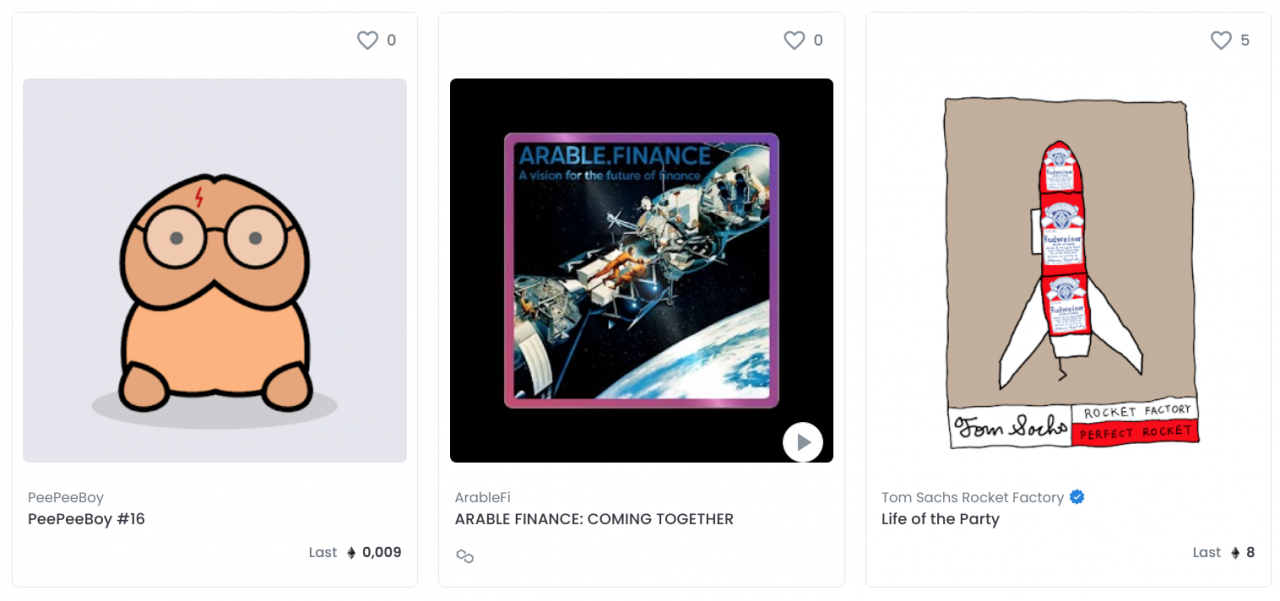This screenshot has width=1280, height=601.
Task: Open Life of the Party item title
Action: (940, 519)
